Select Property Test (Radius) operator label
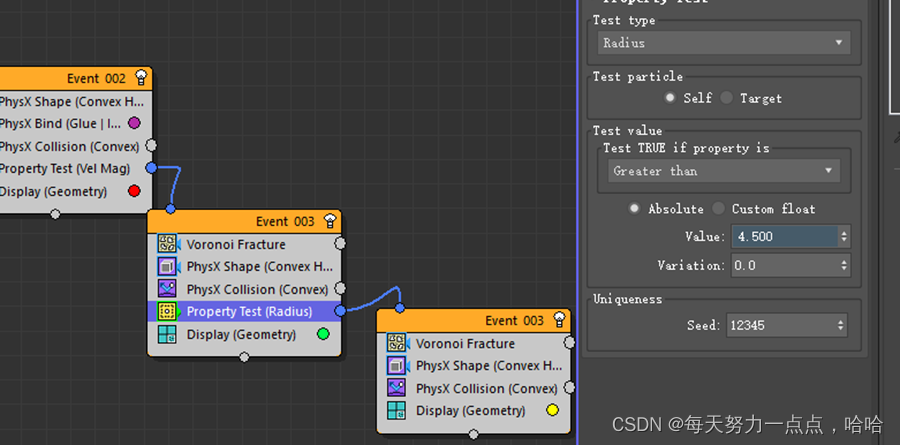 [x=249, y=311]
